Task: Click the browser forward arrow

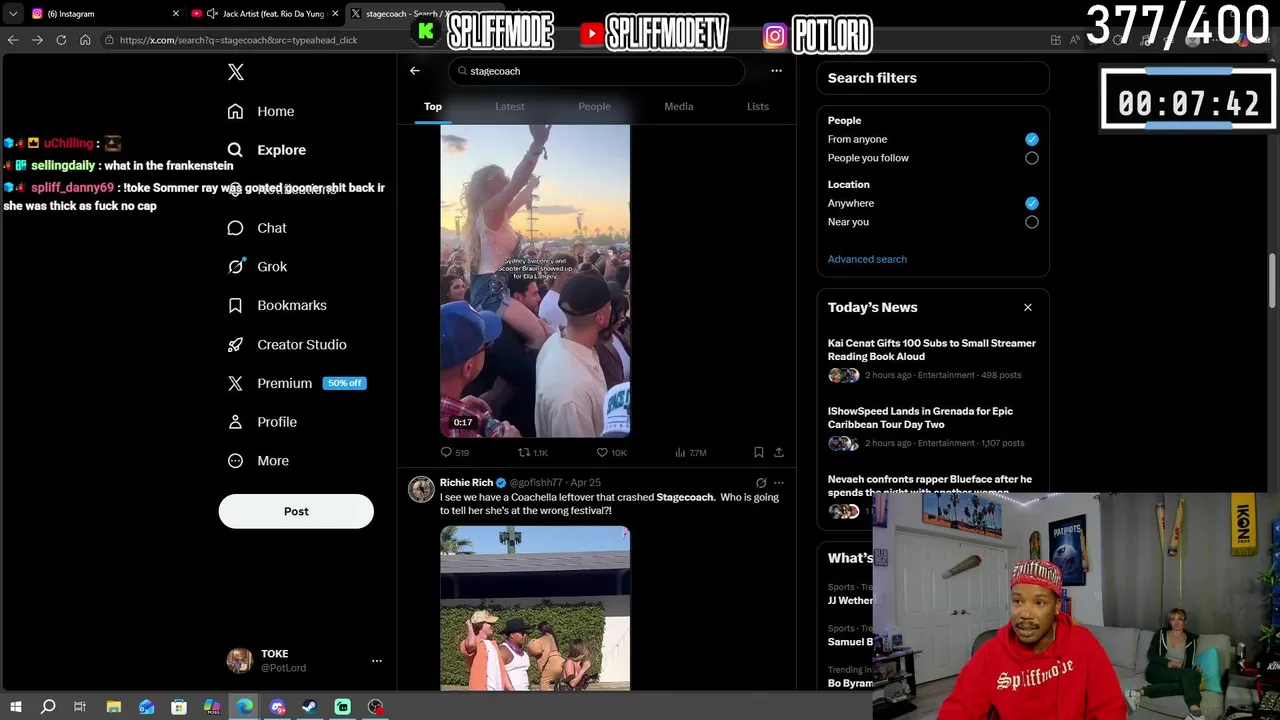Action: (37, 40)
